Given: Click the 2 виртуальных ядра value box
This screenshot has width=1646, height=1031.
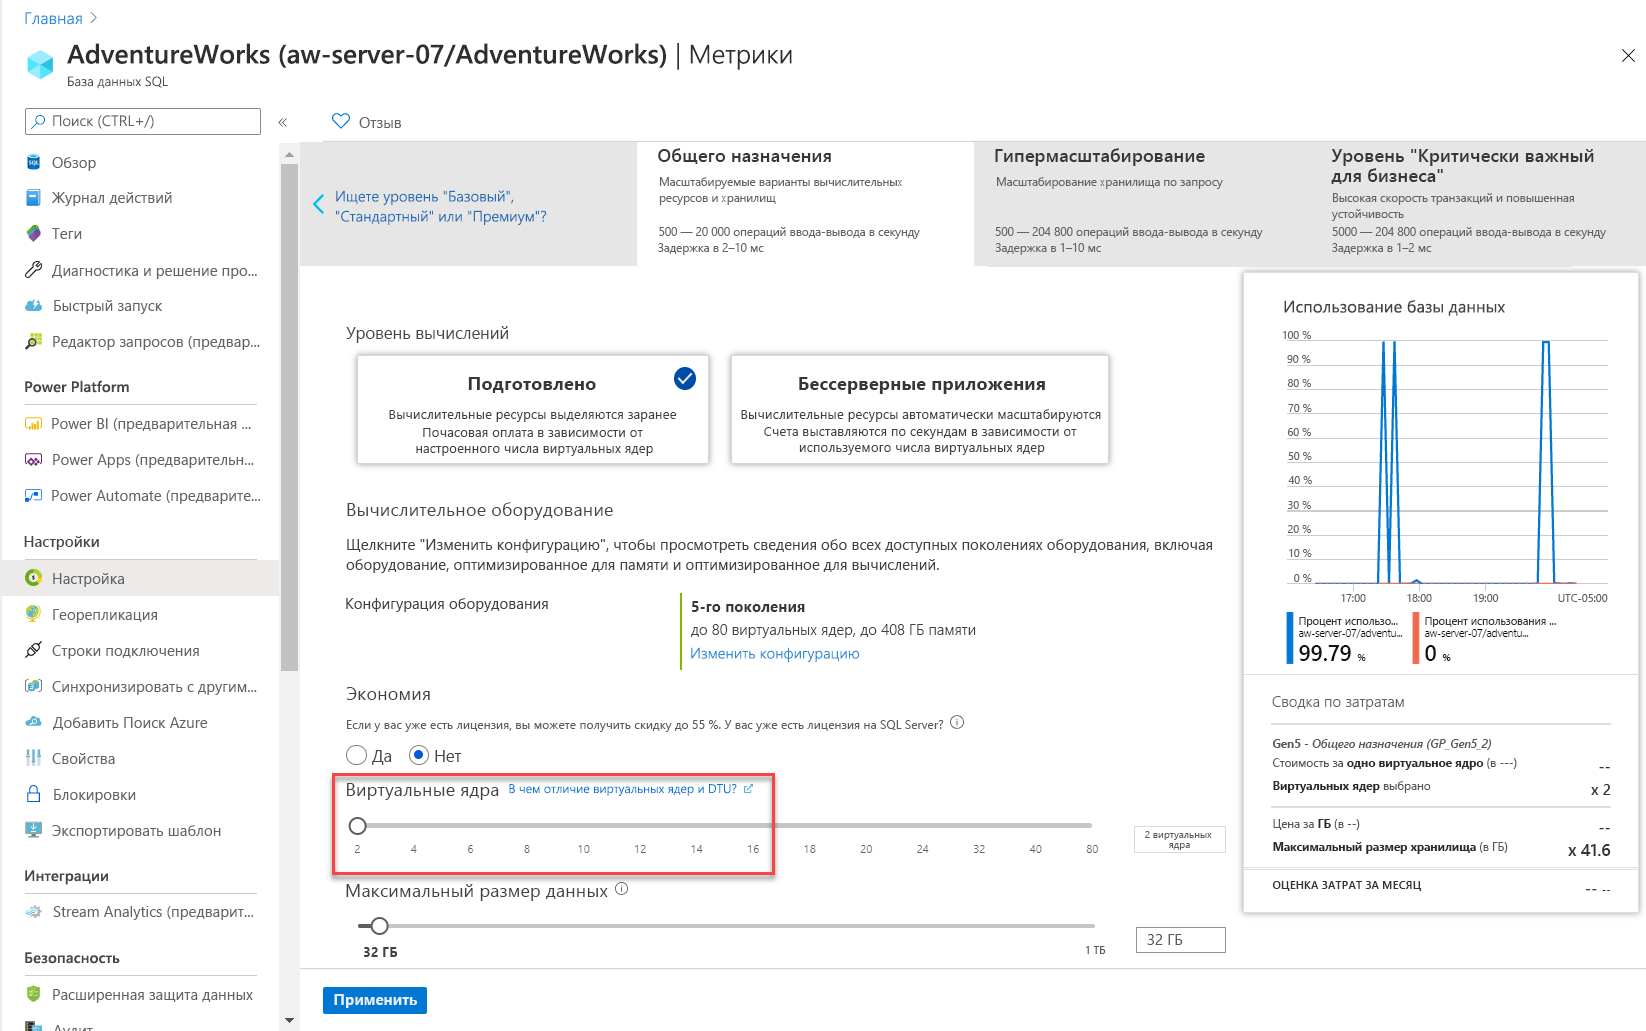Looking at the screenshot, I should pos(1180,839).
